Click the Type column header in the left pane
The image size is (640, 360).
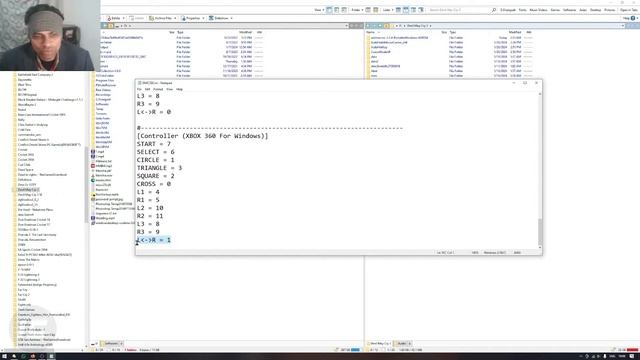click(180, 32)
